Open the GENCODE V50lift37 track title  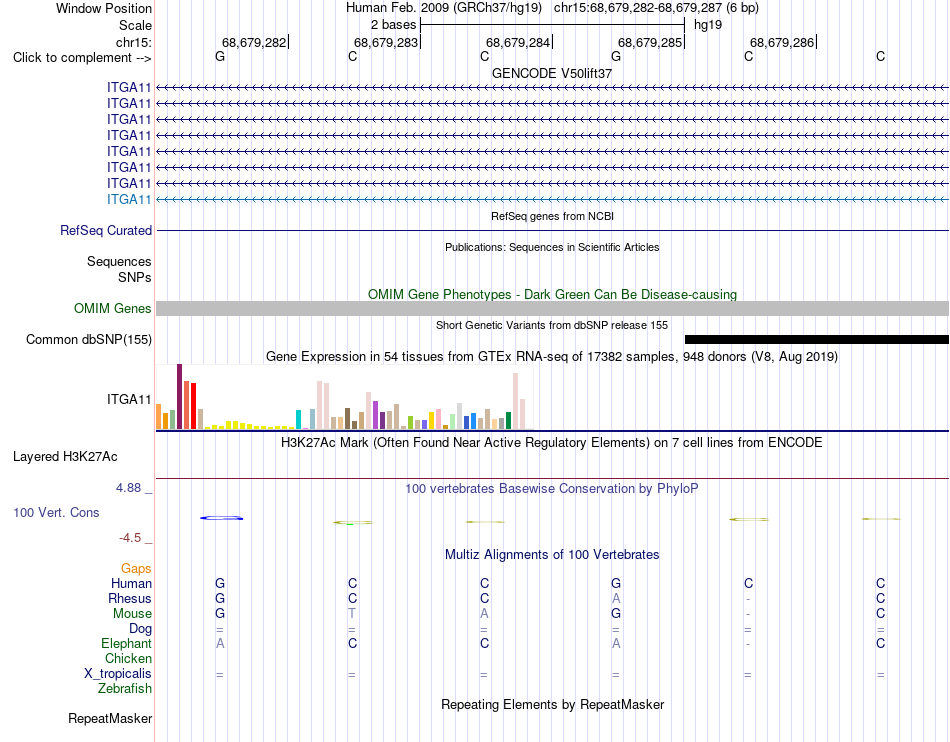coord(552,73)
